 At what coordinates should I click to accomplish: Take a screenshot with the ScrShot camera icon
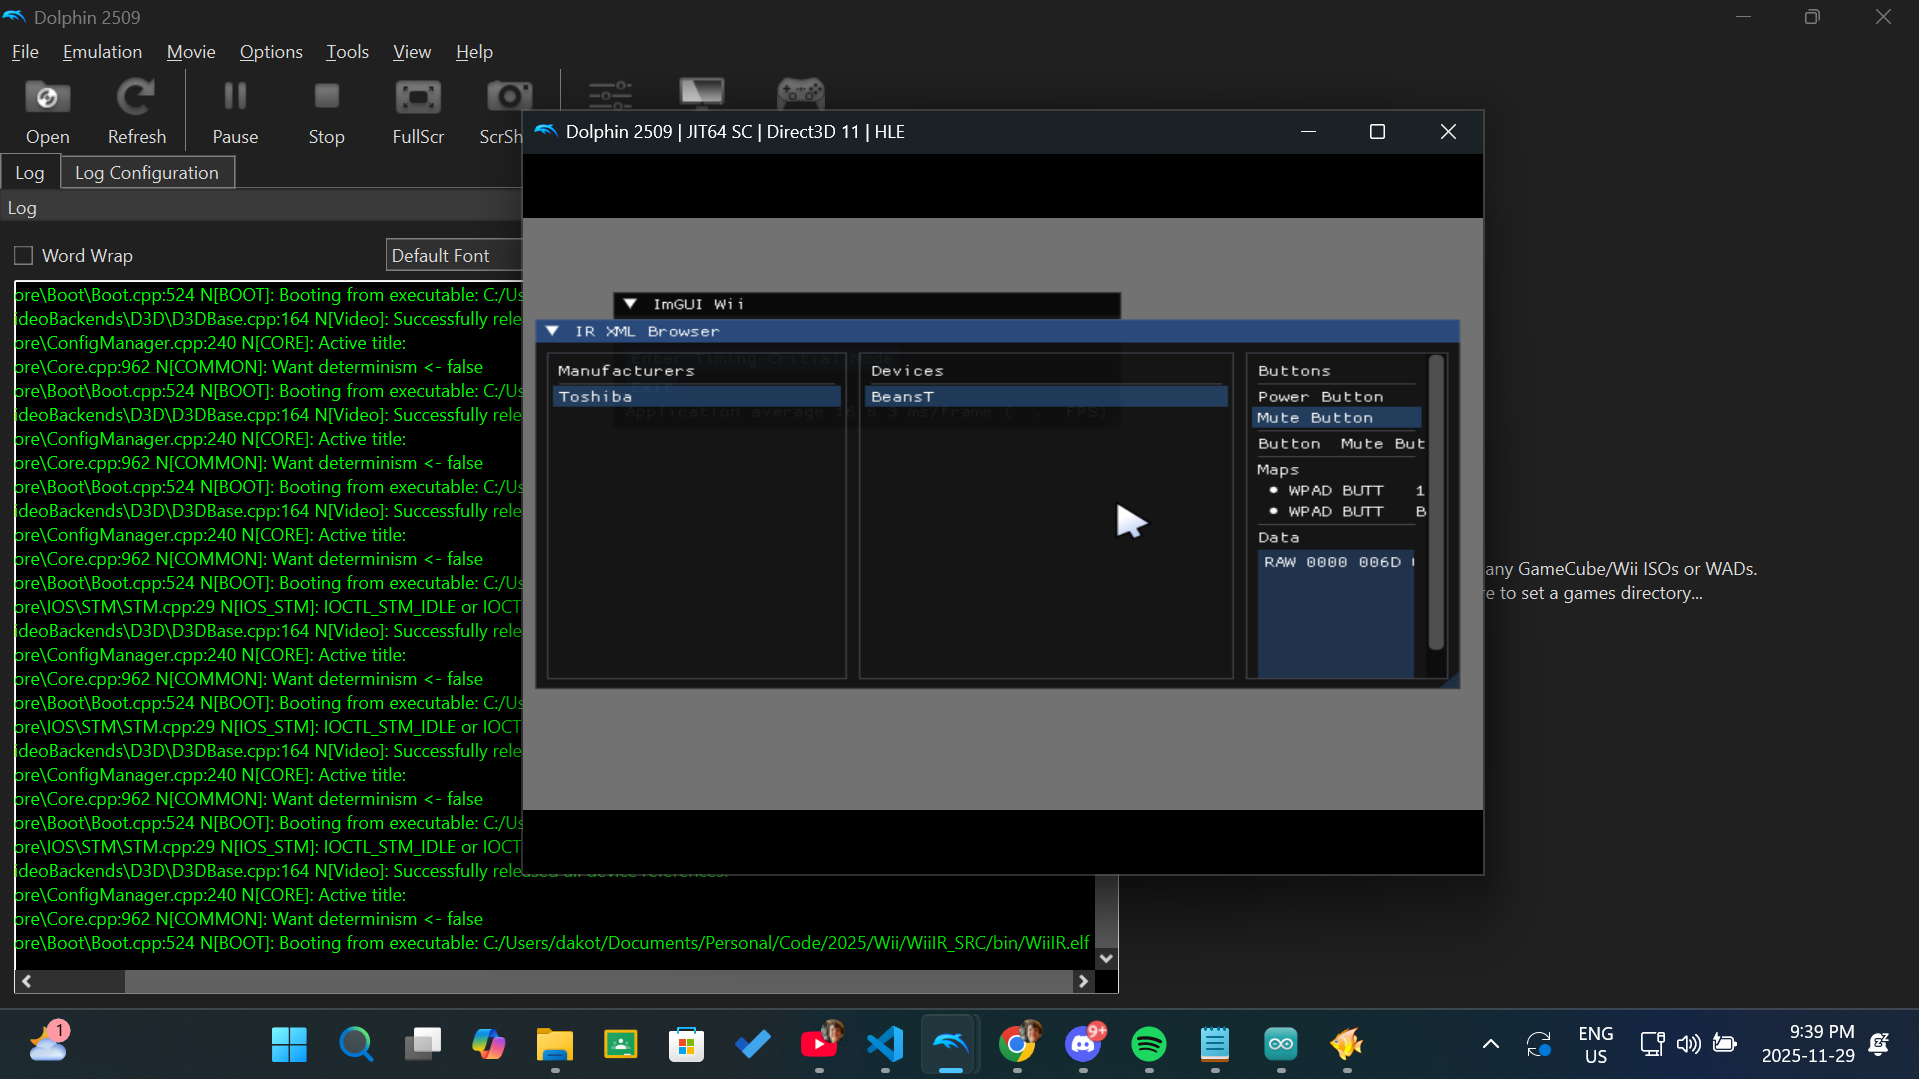tap(508, 97)
